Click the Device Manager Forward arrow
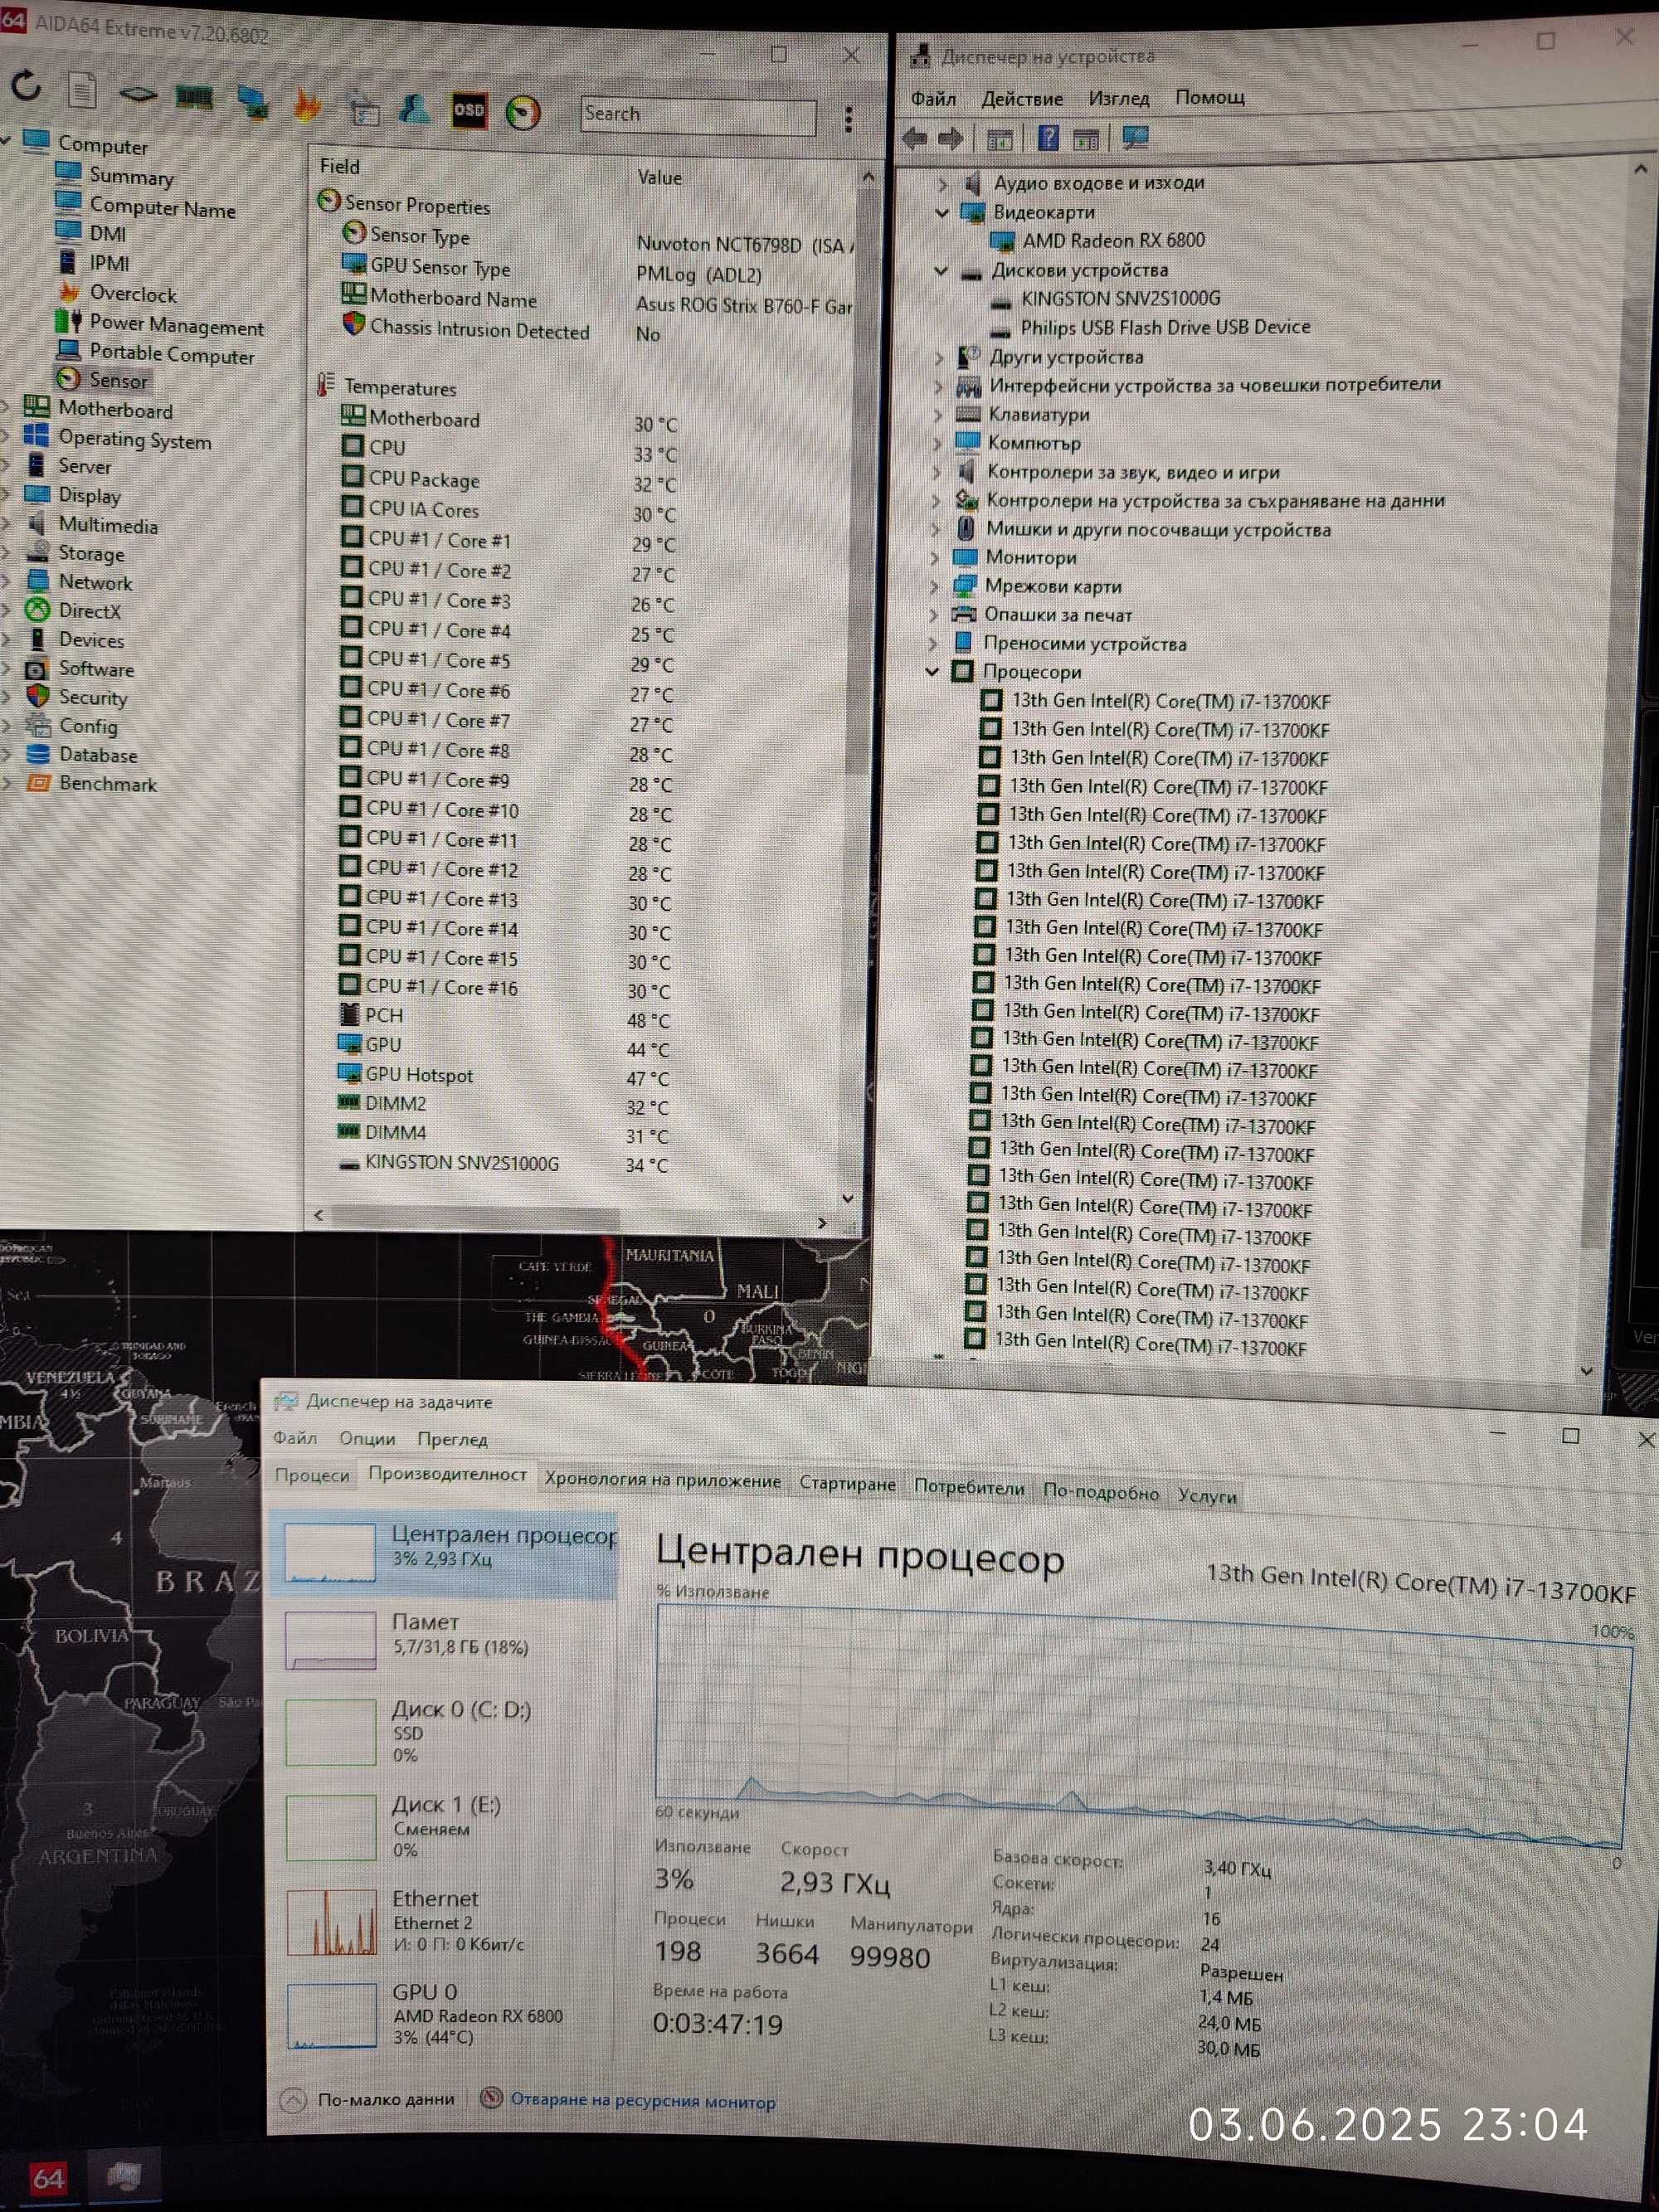This screenshot has width=1659, height=2212. pos(950,138)
